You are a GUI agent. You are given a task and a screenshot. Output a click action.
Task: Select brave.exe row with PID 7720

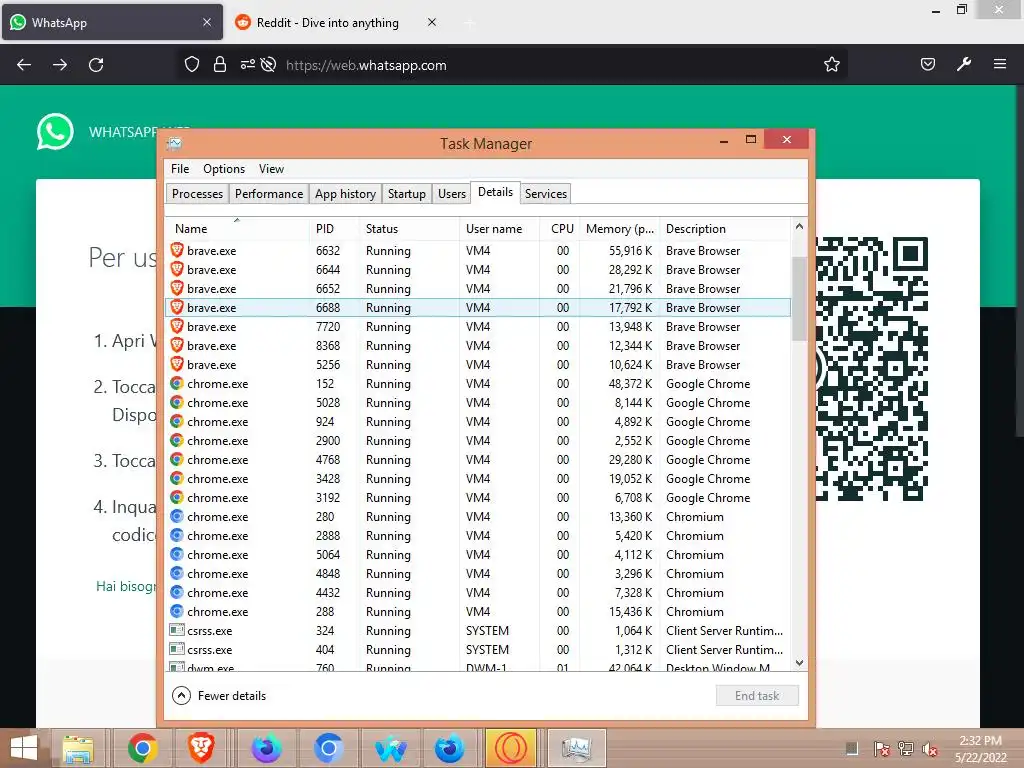(479, 327)
